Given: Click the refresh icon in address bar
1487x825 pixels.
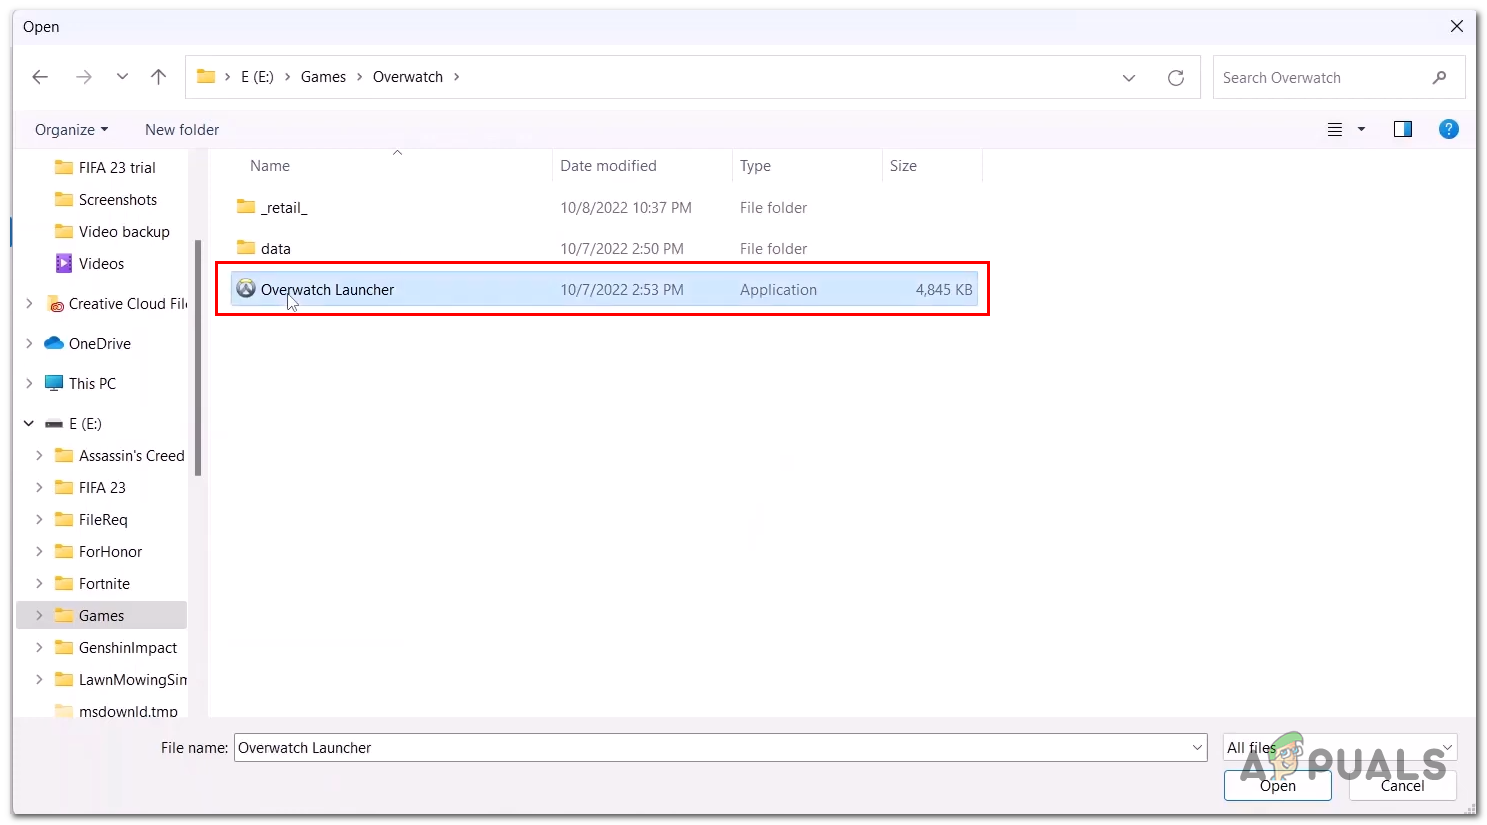Looking at the screenshot, I should tap(1176, 77).
